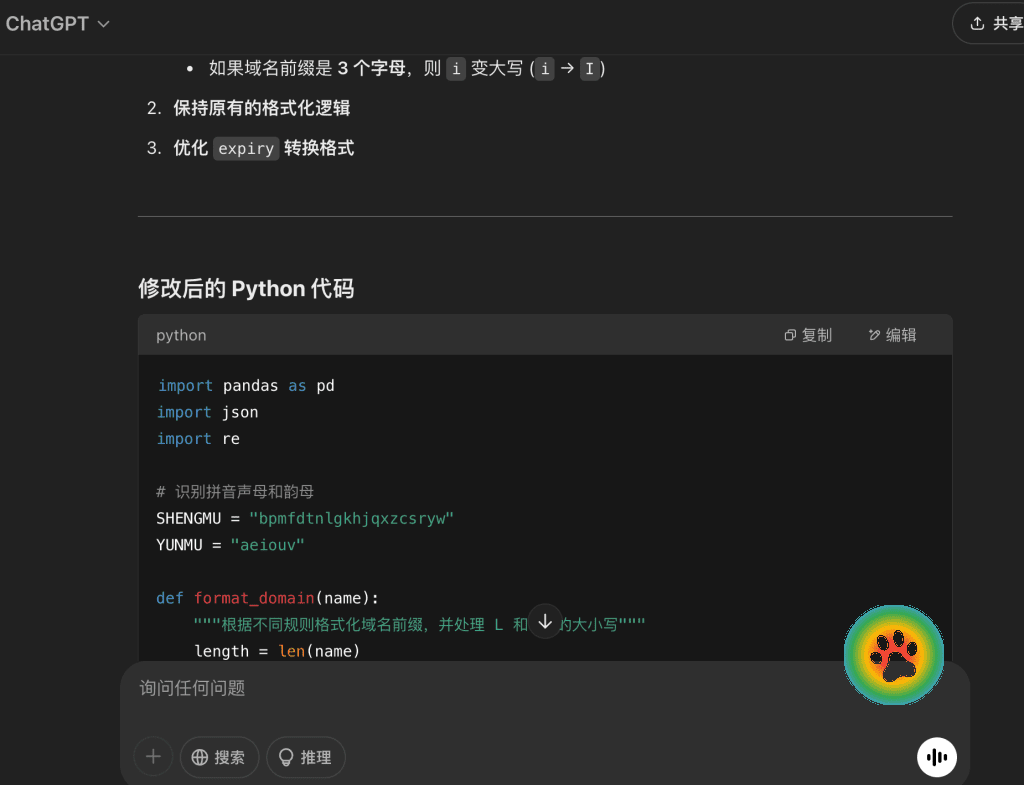
Task: Click the inline expiry code tag
Action: pos(246,149)
